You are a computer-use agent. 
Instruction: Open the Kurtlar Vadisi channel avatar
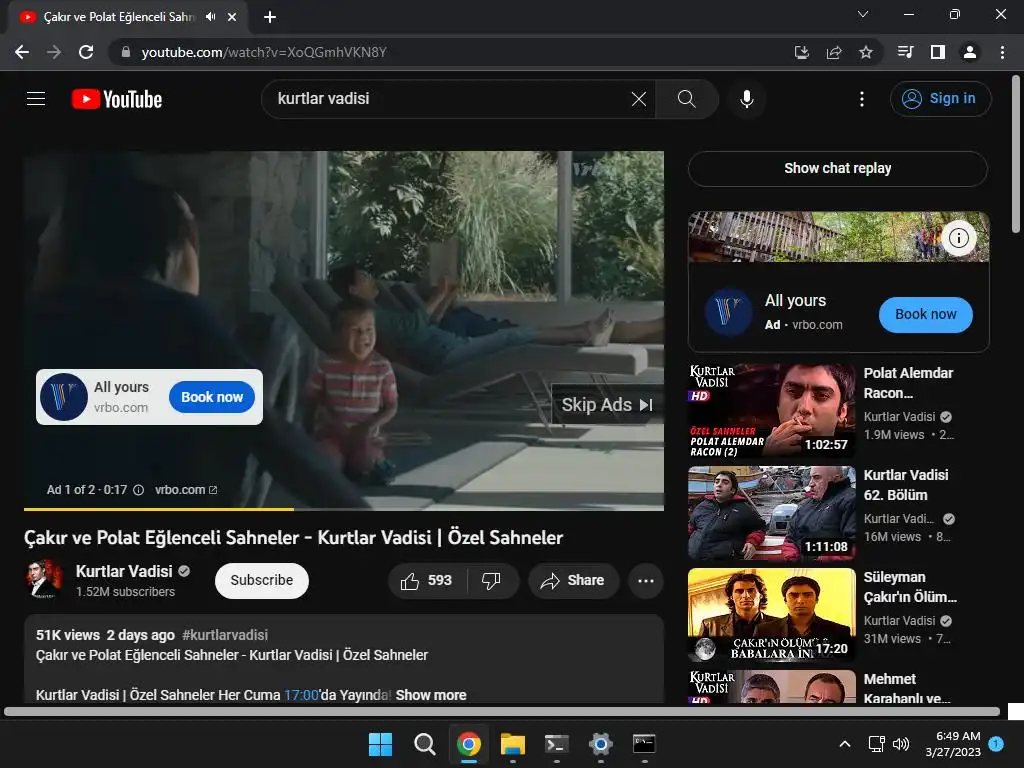pyautogui.click(x=44, y=579)
